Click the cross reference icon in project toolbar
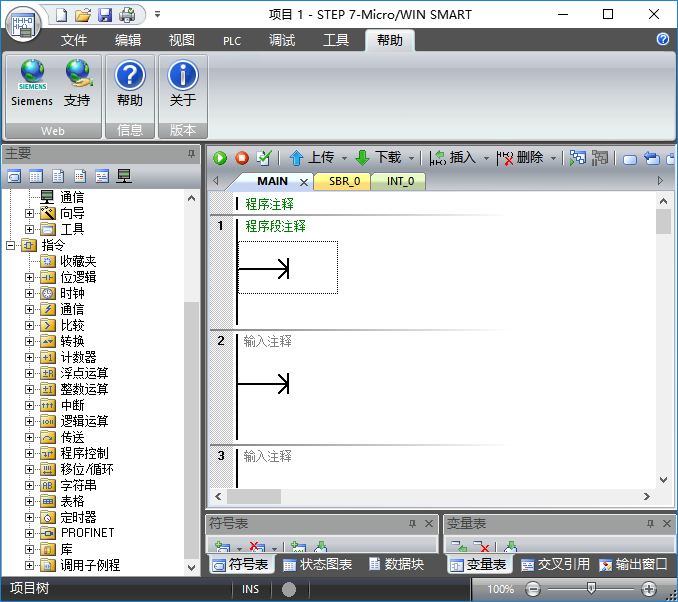678x602 pixels. click(102, 176)
